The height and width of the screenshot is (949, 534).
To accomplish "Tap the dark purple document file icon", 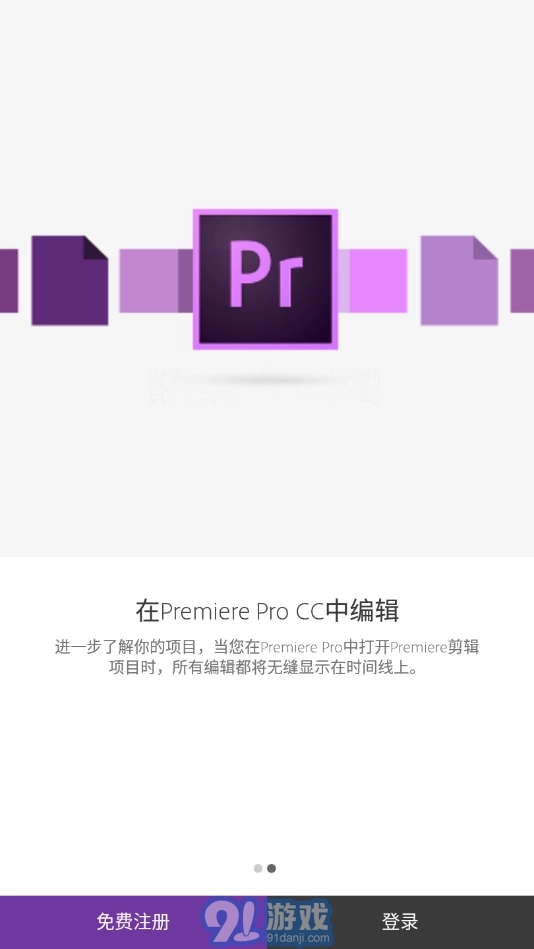I will [x=70, y=280].
